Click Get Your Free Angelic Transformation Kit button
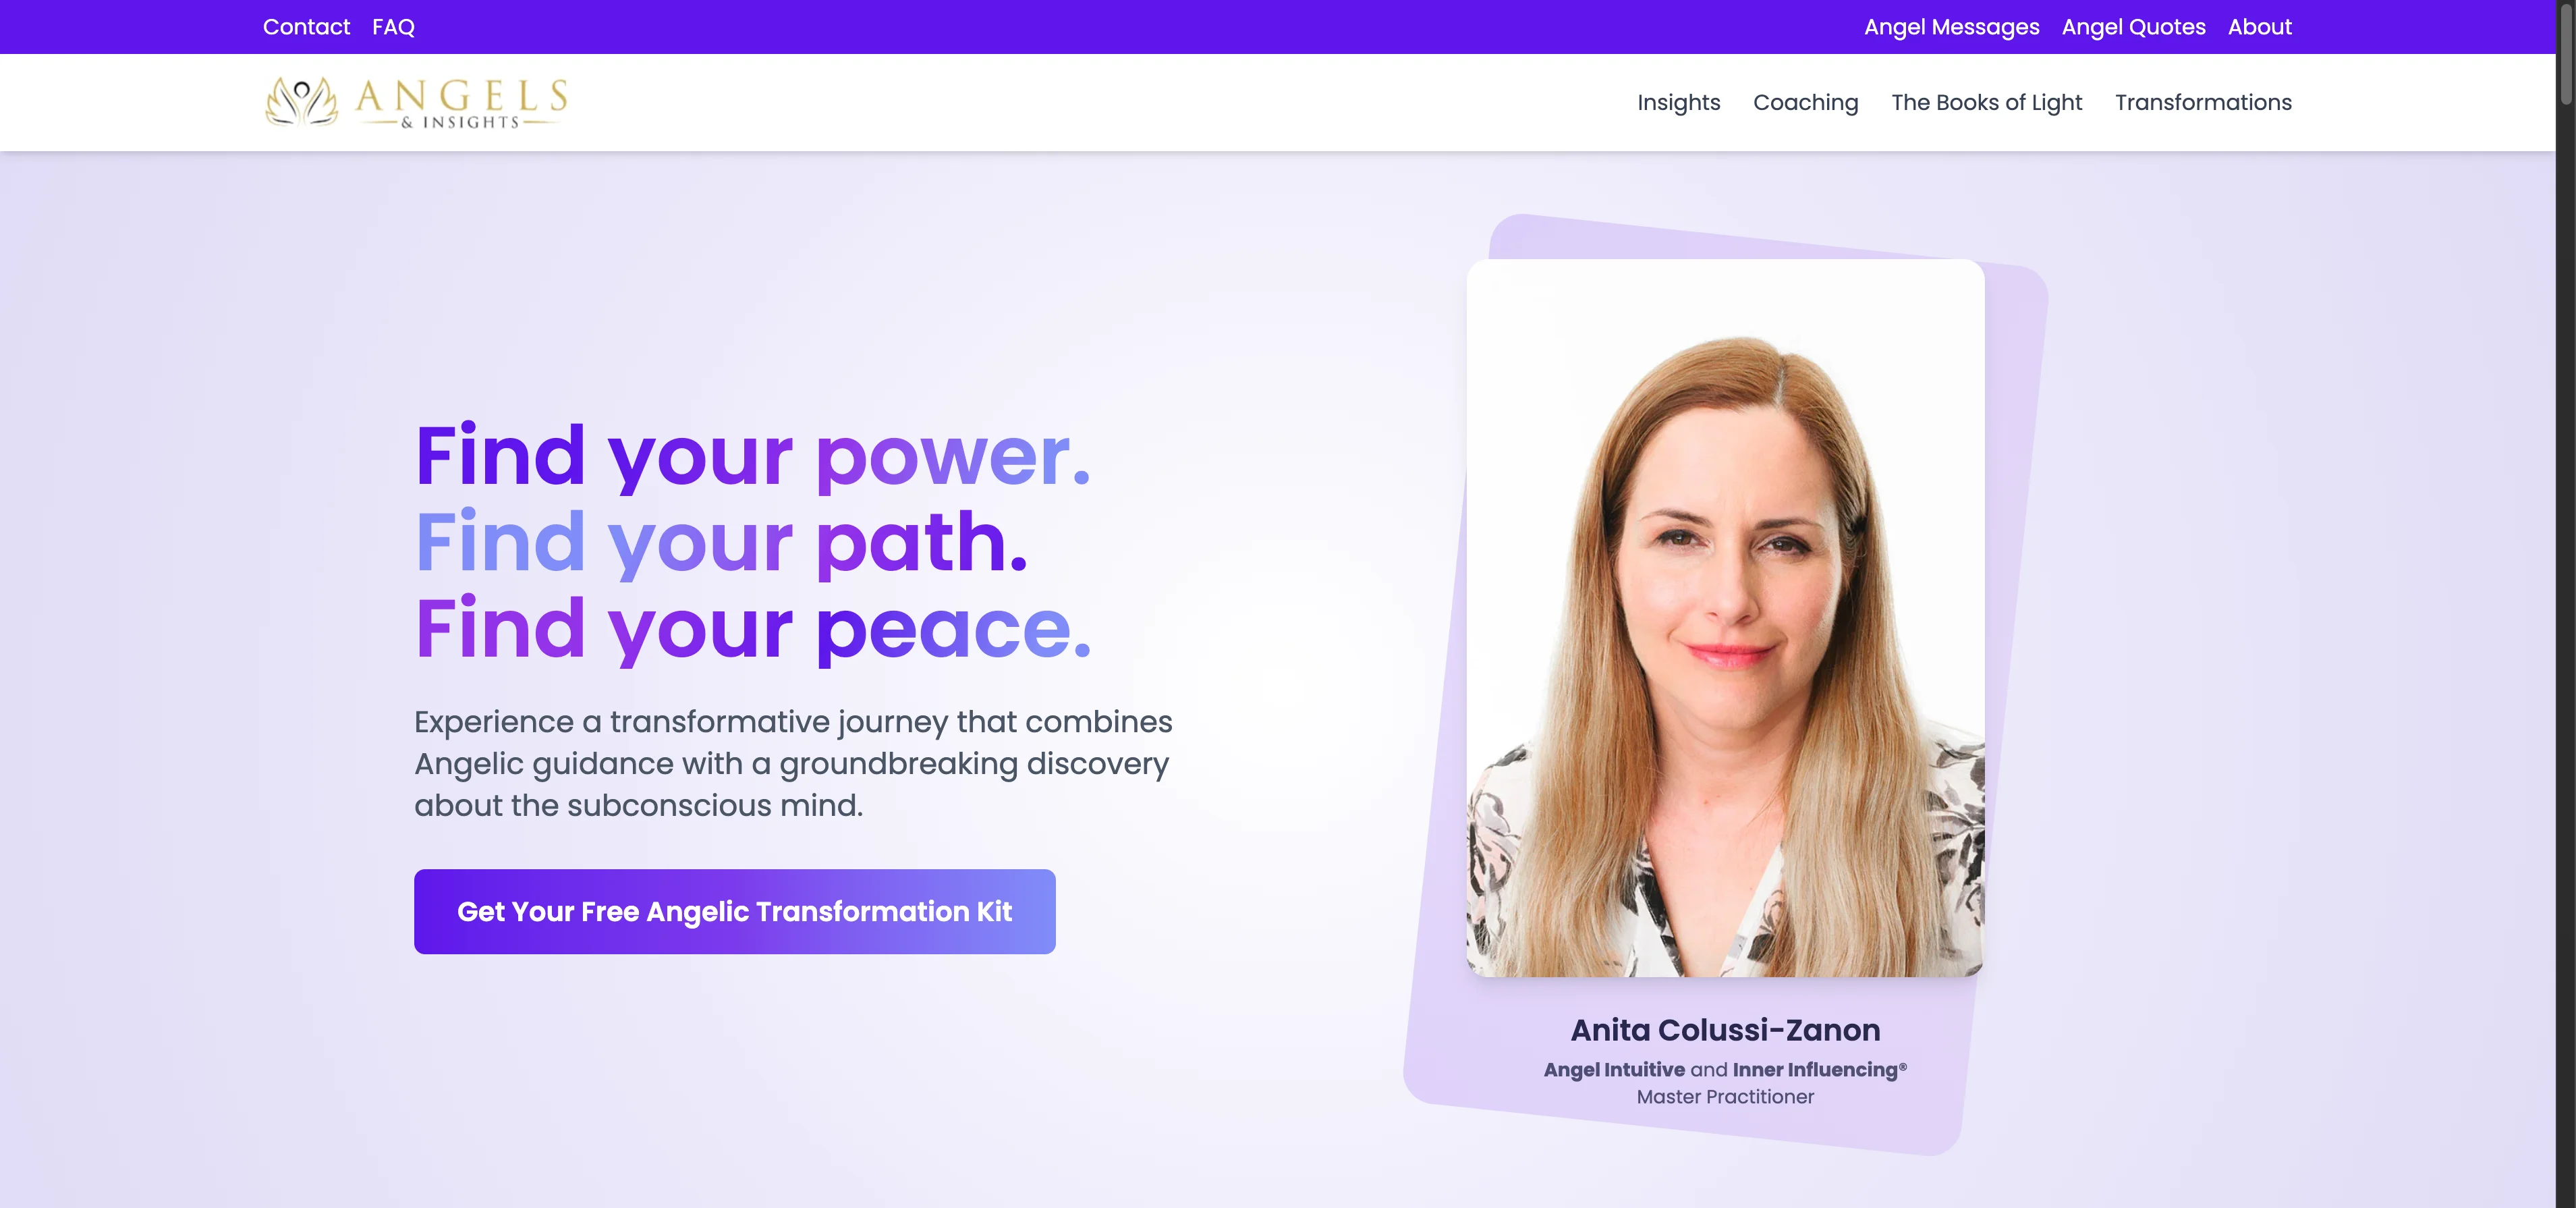The width and height of the screenshot is (2576, 1208). coord(734,911)
